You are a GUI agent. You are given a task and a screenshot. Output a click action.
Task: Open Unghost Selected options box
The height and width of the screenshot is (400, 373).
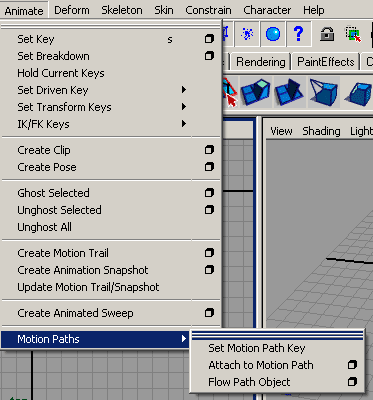tap(209, 210)
